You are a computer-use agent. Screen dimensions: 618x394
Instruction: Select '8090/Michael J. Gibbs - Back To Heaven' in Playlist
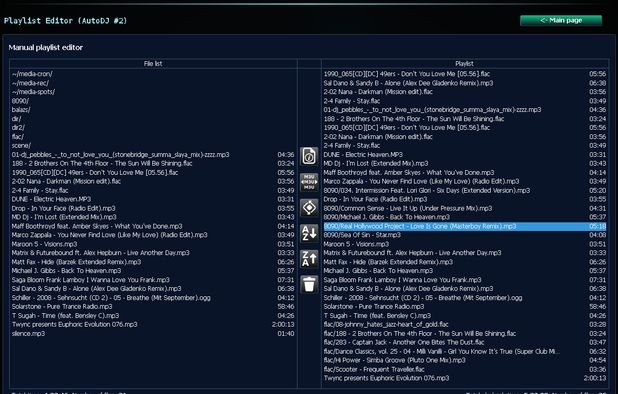[465, 217]
